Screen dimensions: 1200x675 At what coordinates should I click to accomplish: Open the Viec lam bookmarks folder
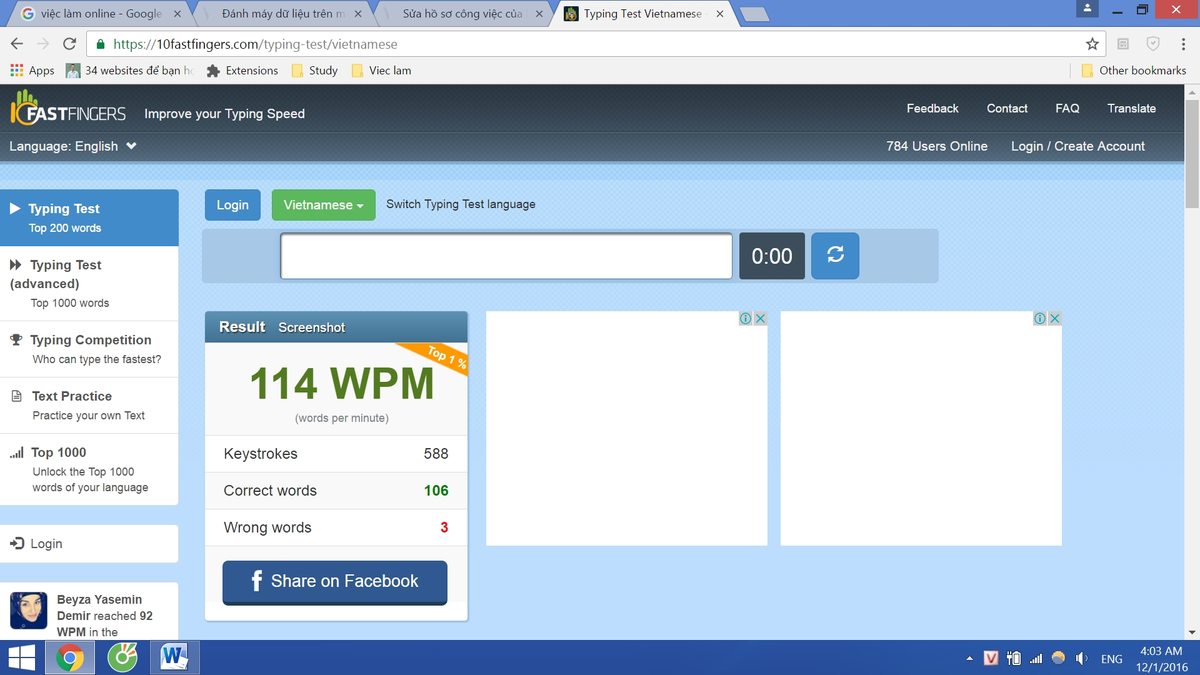[x=381, y=71]
